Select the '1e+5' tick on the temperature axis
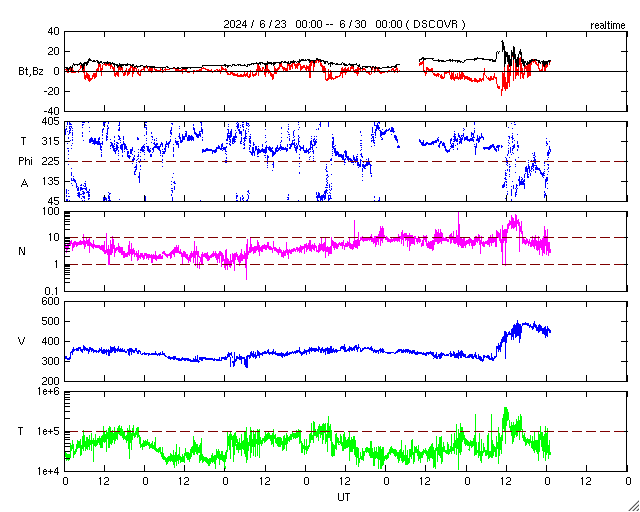640x512 pixels. 49,431
